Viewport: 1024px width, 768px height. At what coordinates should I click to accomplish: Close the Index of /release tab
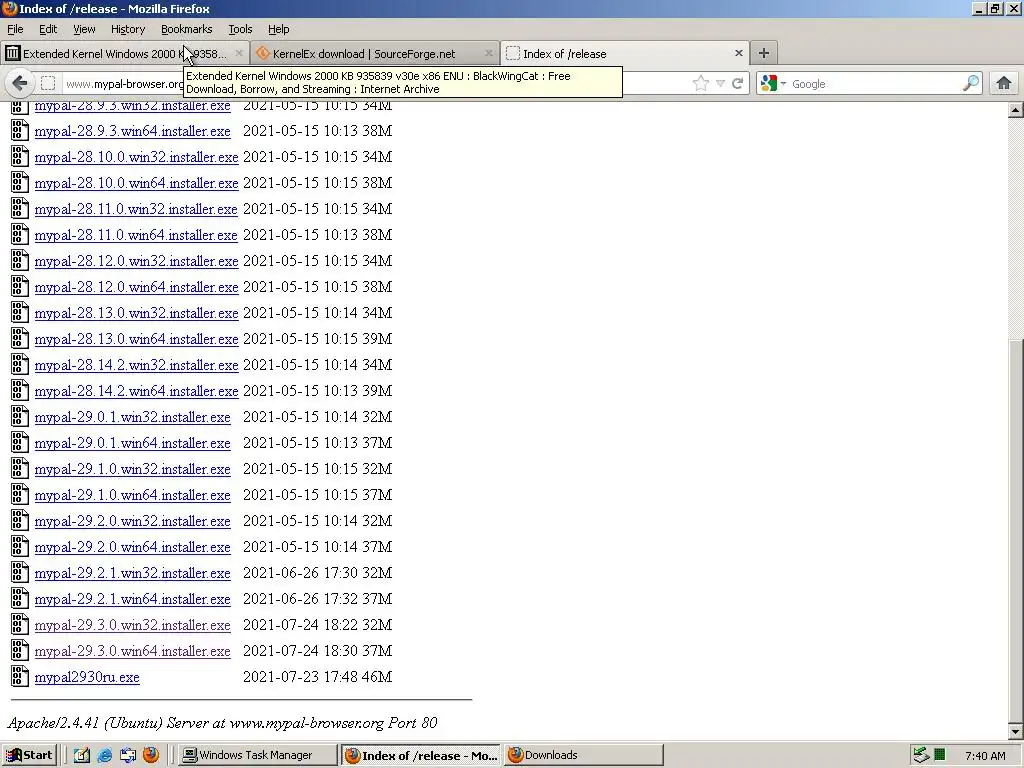tap(739, 53)
